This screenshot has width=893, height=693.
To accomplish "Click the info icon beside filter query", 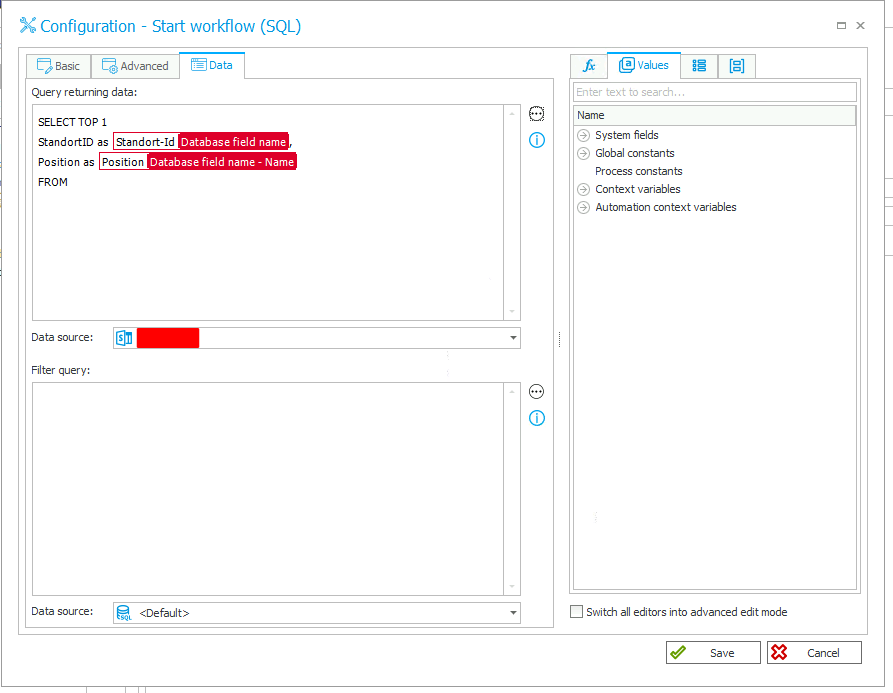I will [536, 418].
